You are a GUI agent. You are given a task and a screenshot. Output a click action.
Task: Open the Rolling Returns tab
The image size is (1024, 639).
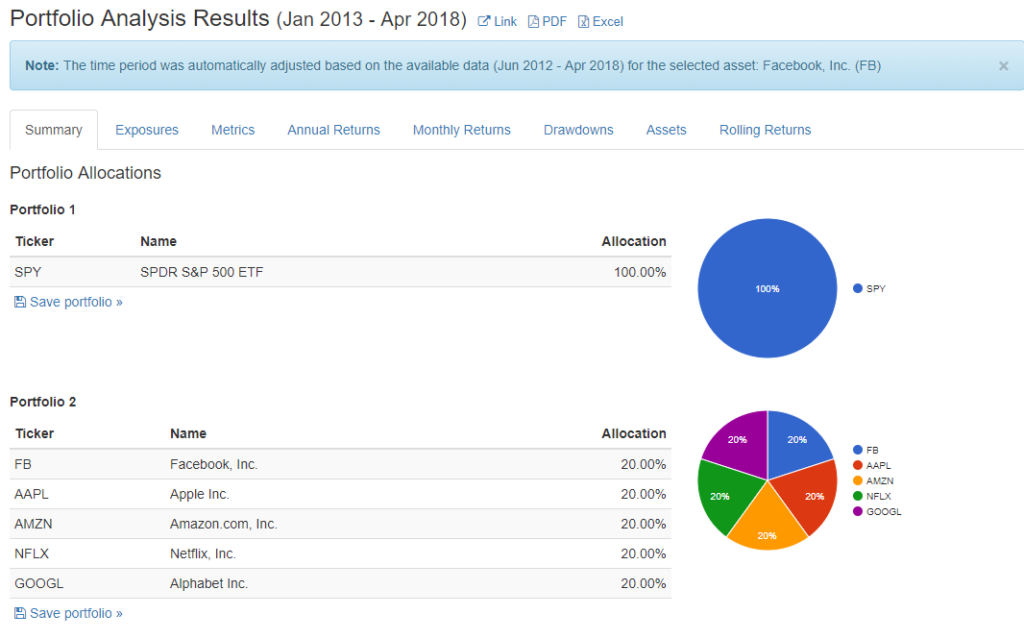765,130
